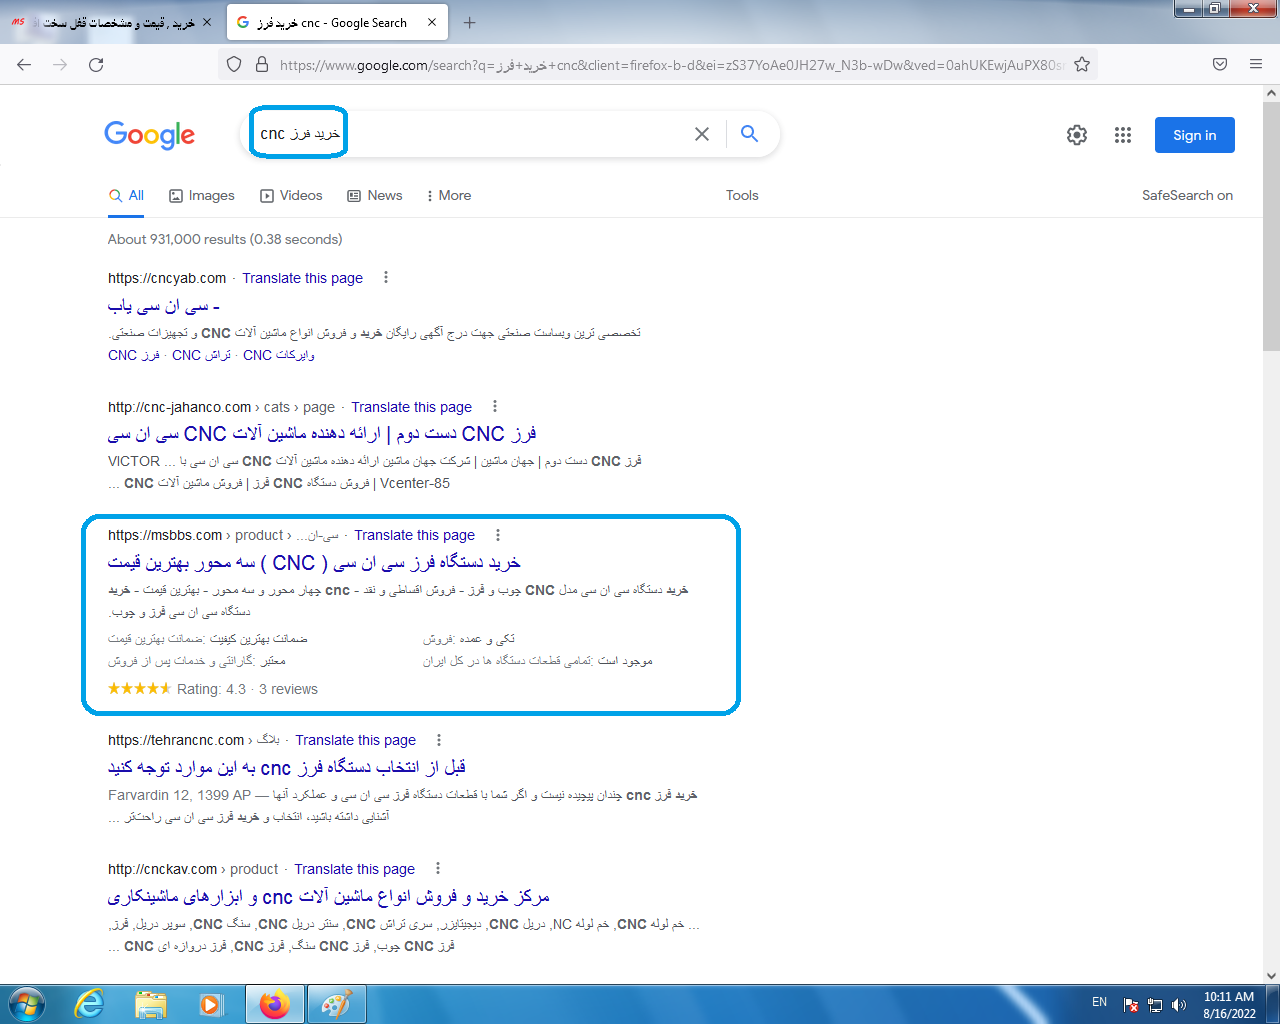Viewport: 1280px width, 1024px height.
Task: Open the Pocket save icon
Action: pyautogui.click(x=1220, y=64)
